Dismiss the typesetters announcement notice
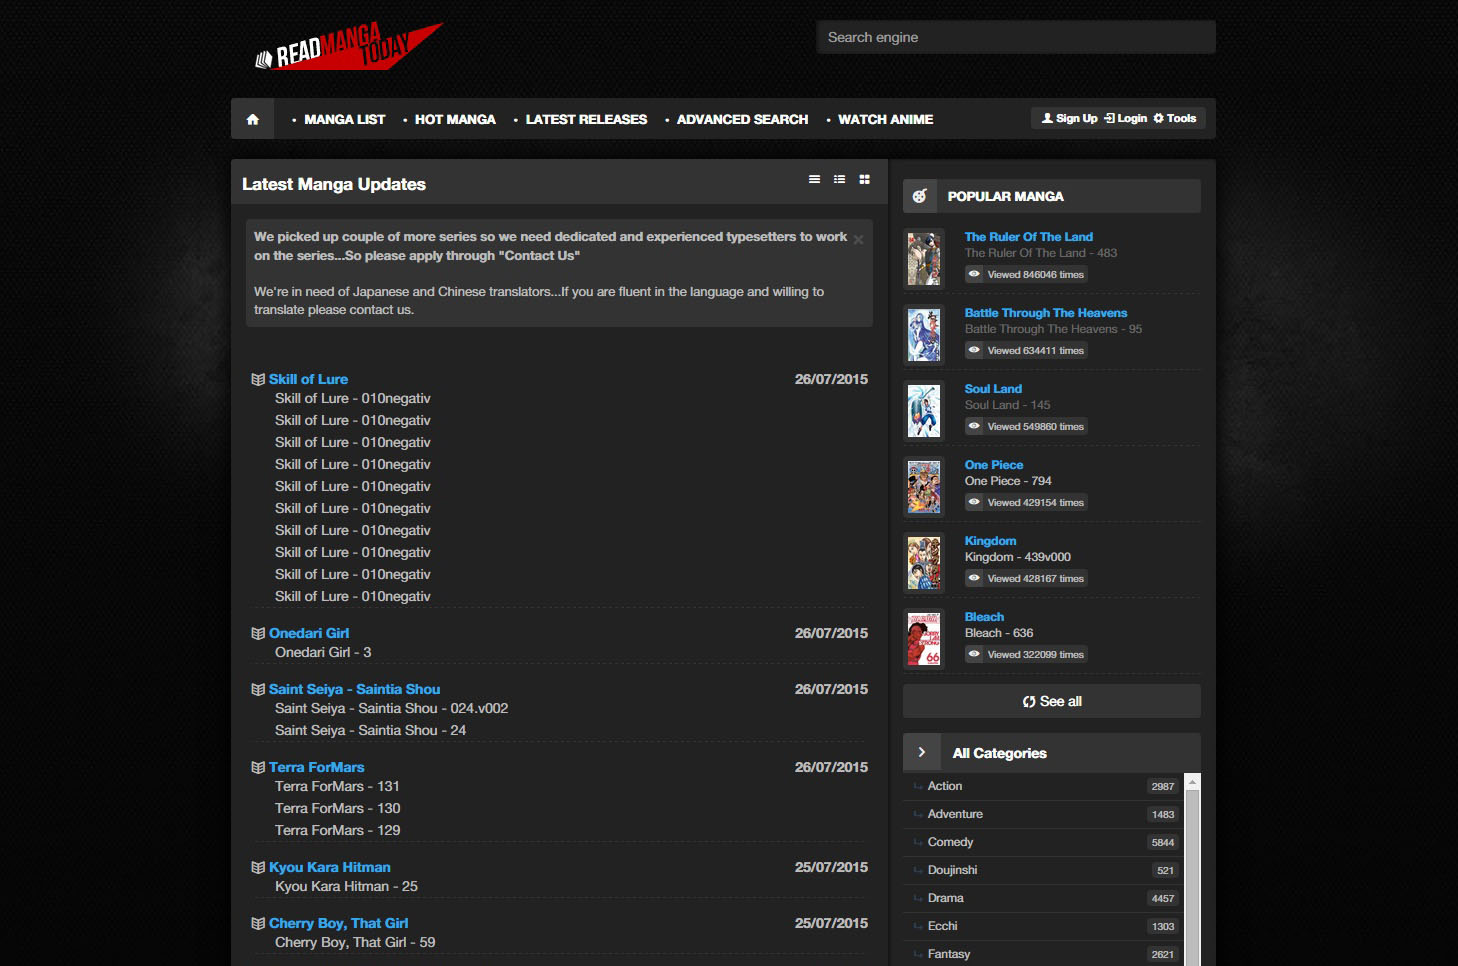Screen dimensions: 1458x966 [x=858, y=240]
